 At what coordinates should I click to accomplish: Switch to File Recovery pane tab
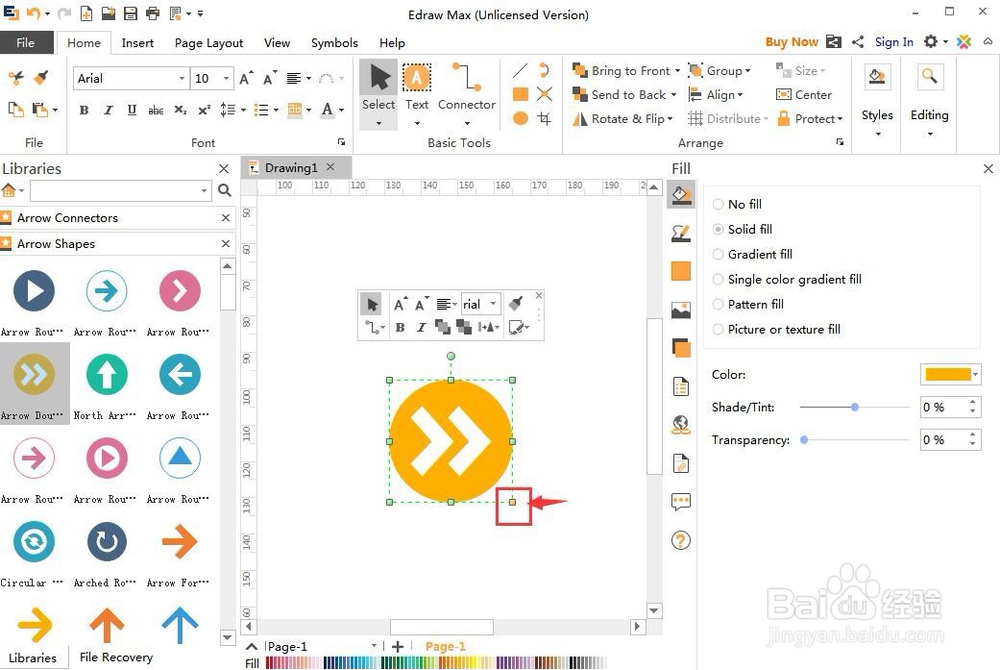116,657
